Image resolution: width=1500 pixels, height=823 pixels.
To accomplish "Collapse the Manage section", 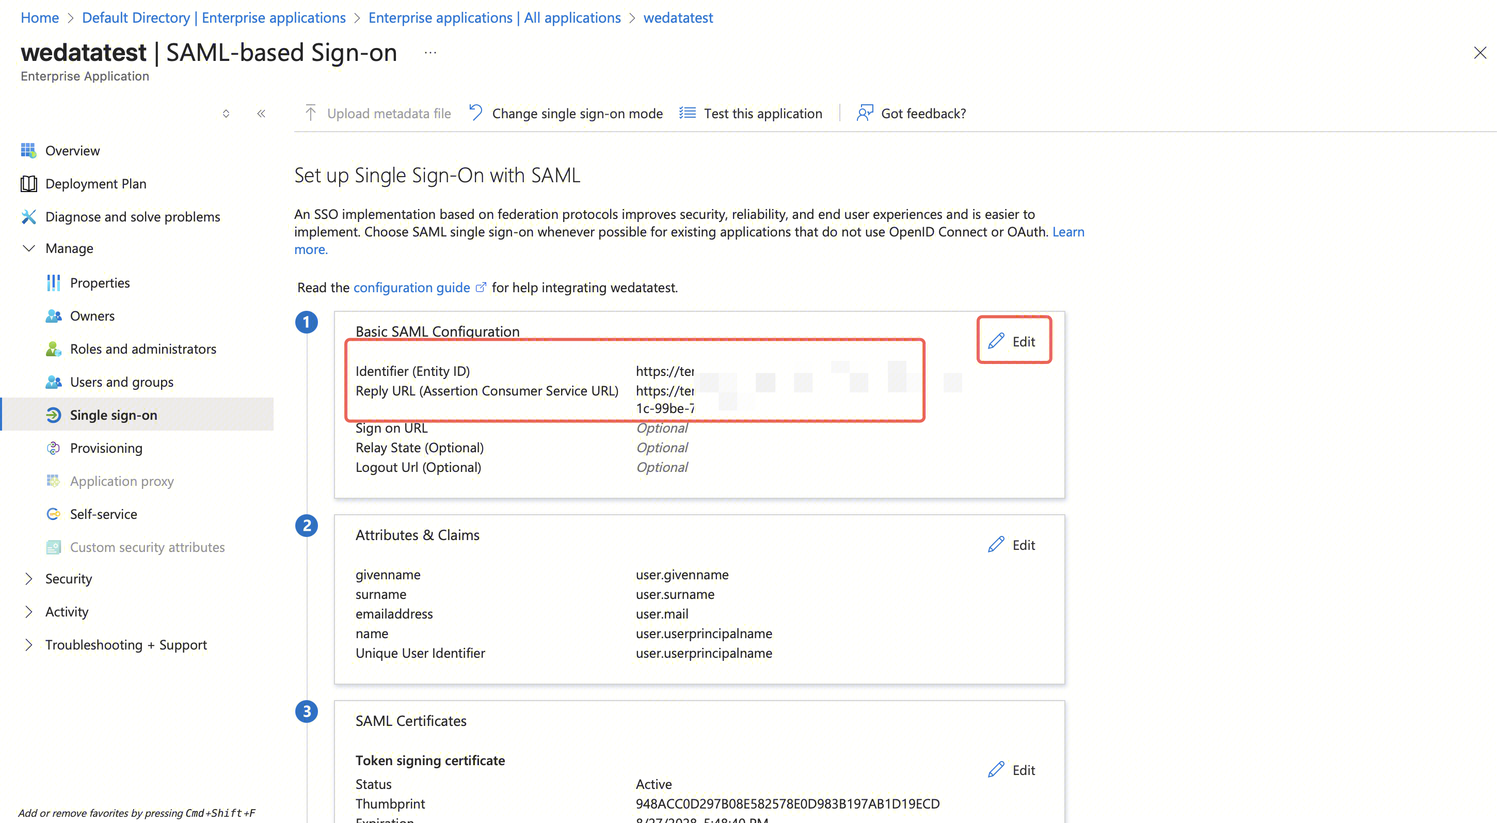I will click(x=28, y=249).
